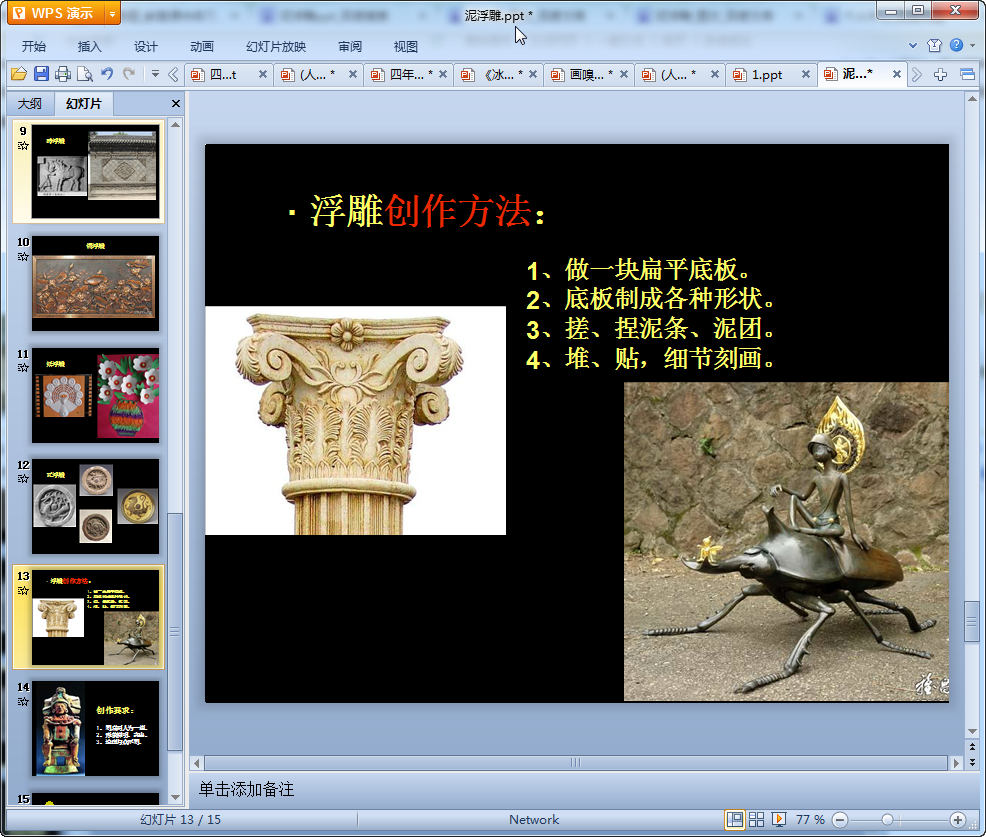Click the zoom slider handle
Viewport: 986px width, 837px height.
pyautogui.click(x=886, y=819)
